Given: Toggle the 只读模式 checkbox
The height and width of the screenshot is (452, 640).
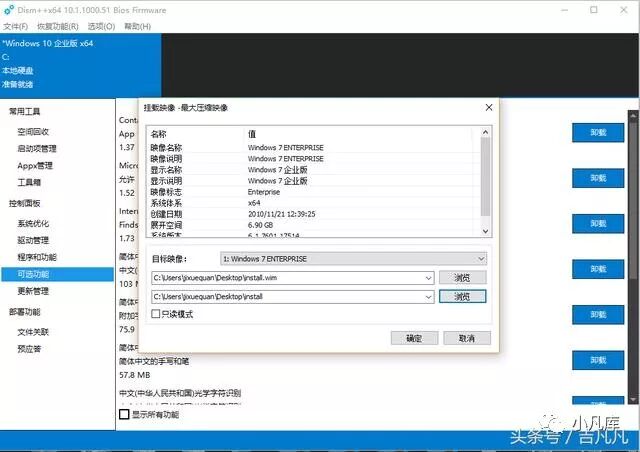Looking at the screenshot, I should coord(156,314).
